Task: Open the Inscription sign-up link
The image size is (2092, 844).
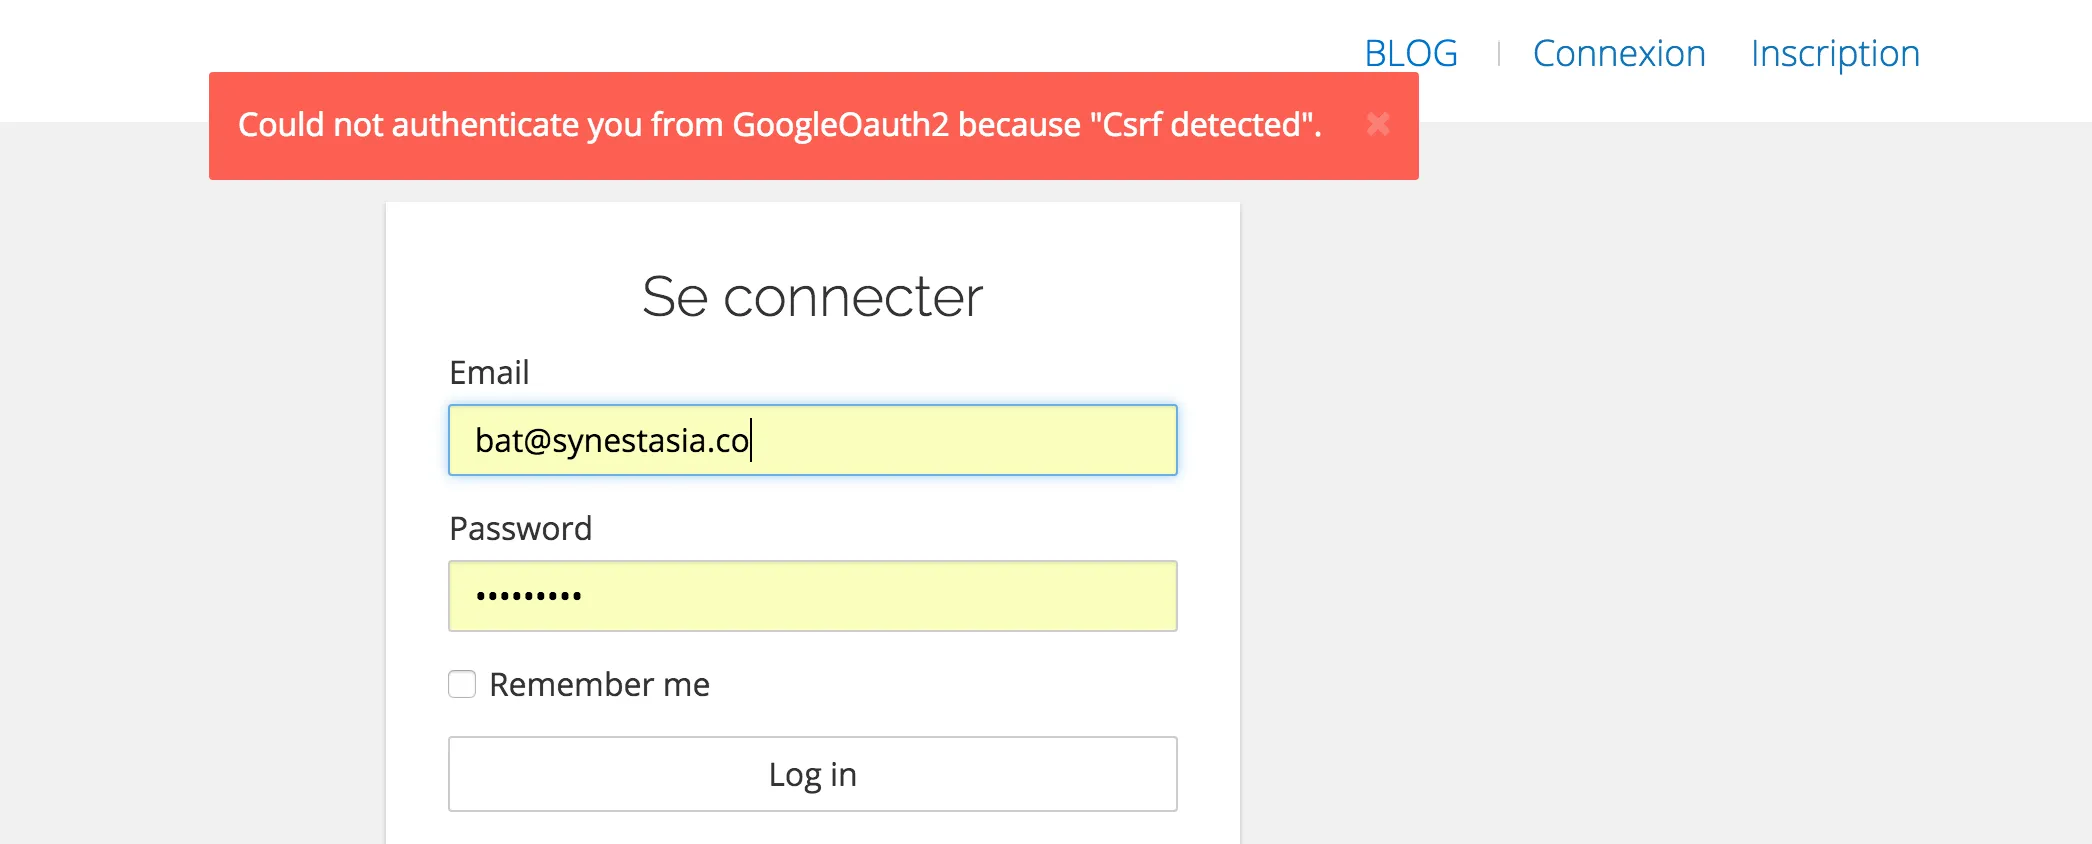Action: [x=1834, y=53]
